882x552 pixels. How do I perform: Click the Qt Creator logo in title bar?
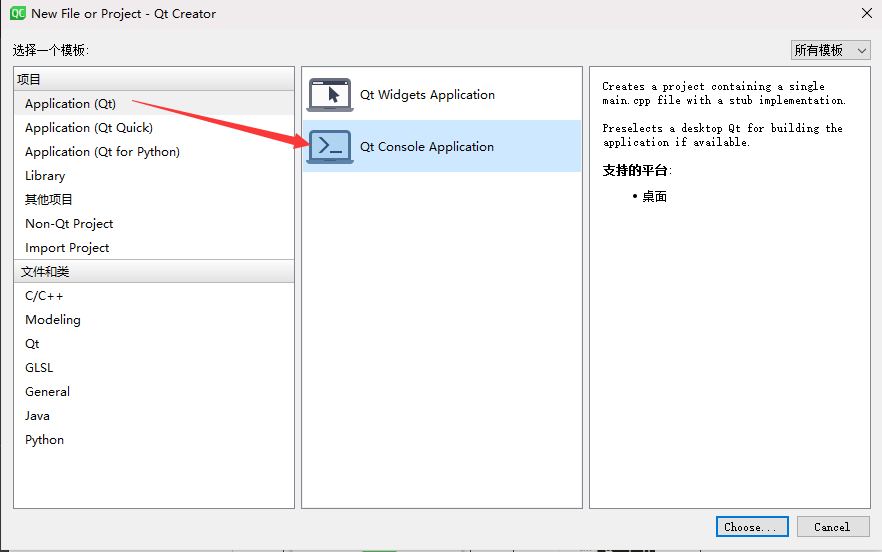coord(17,13)
